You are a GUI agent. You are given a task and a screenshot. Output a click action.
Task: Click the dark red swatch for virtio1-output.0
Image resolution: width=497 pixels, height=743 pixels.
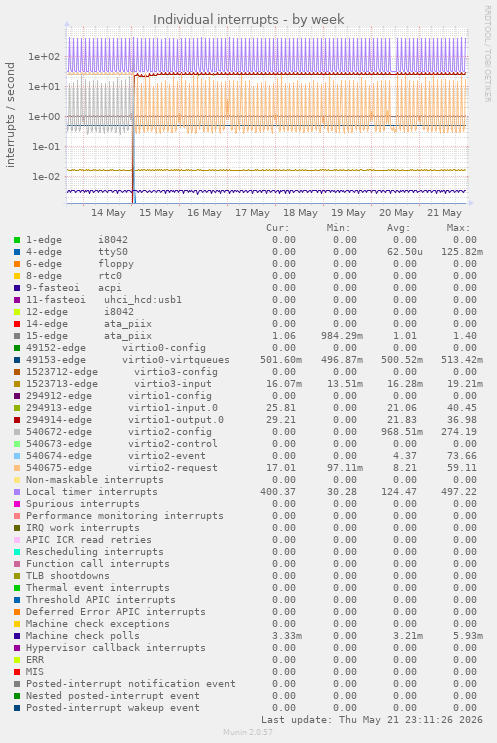17,420
